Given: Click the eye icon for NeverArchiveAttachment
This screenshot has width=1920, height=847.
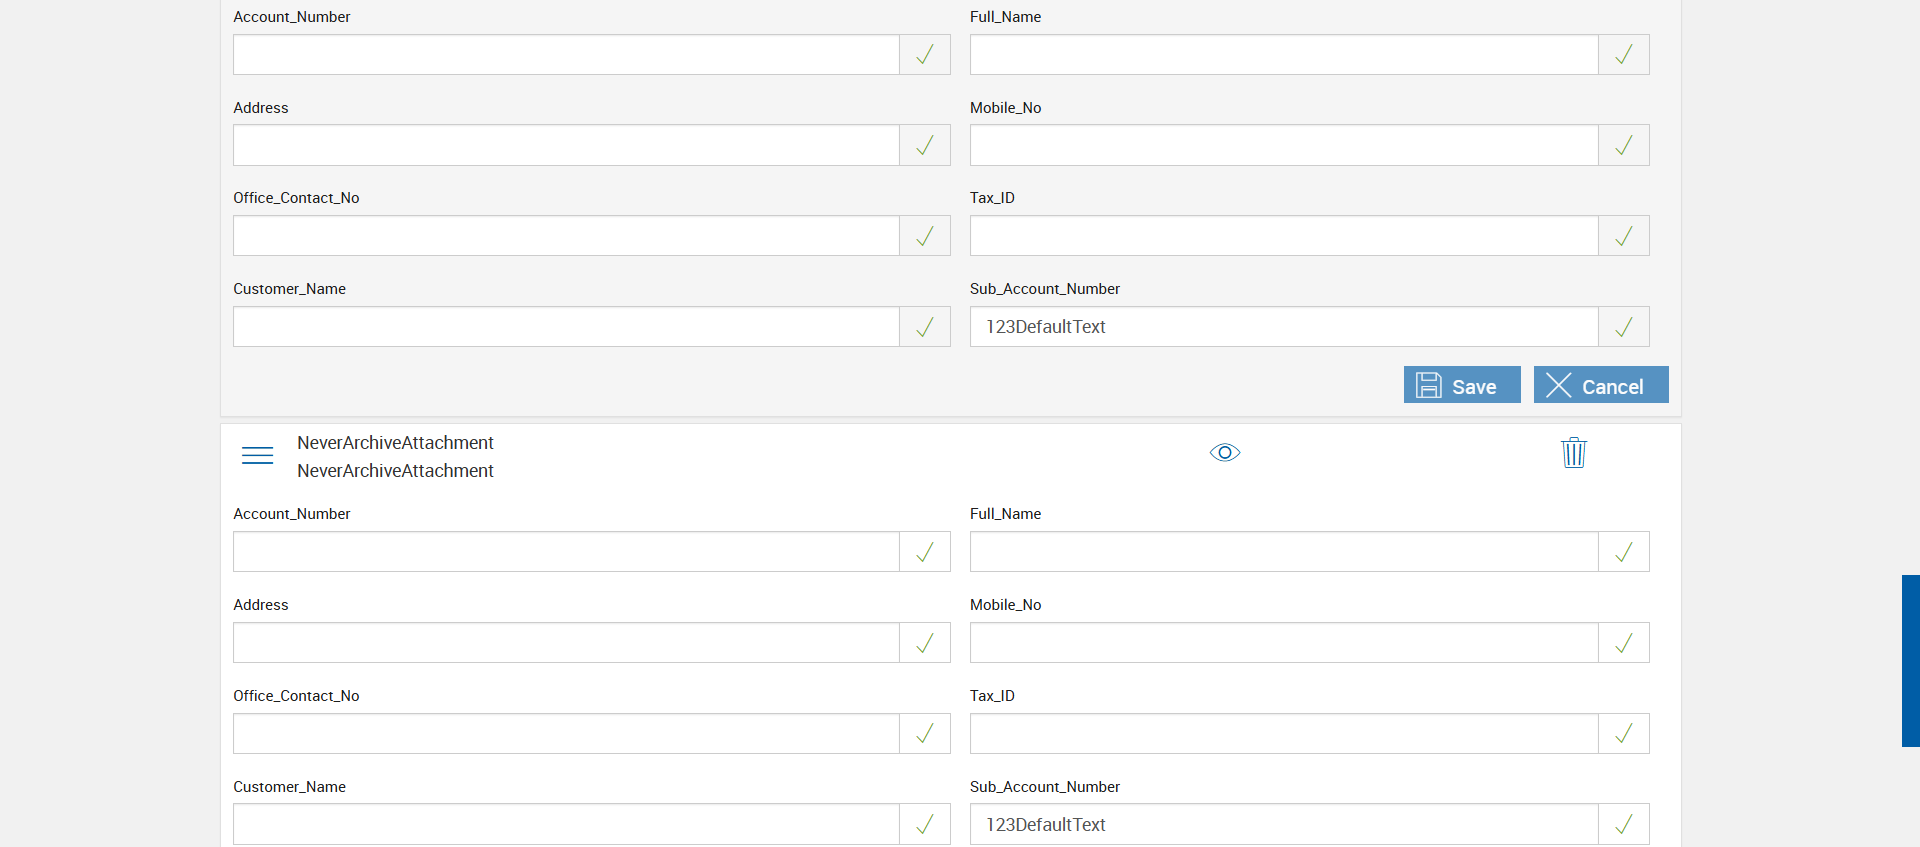Looking at the screenshot, I should 1224,453.
